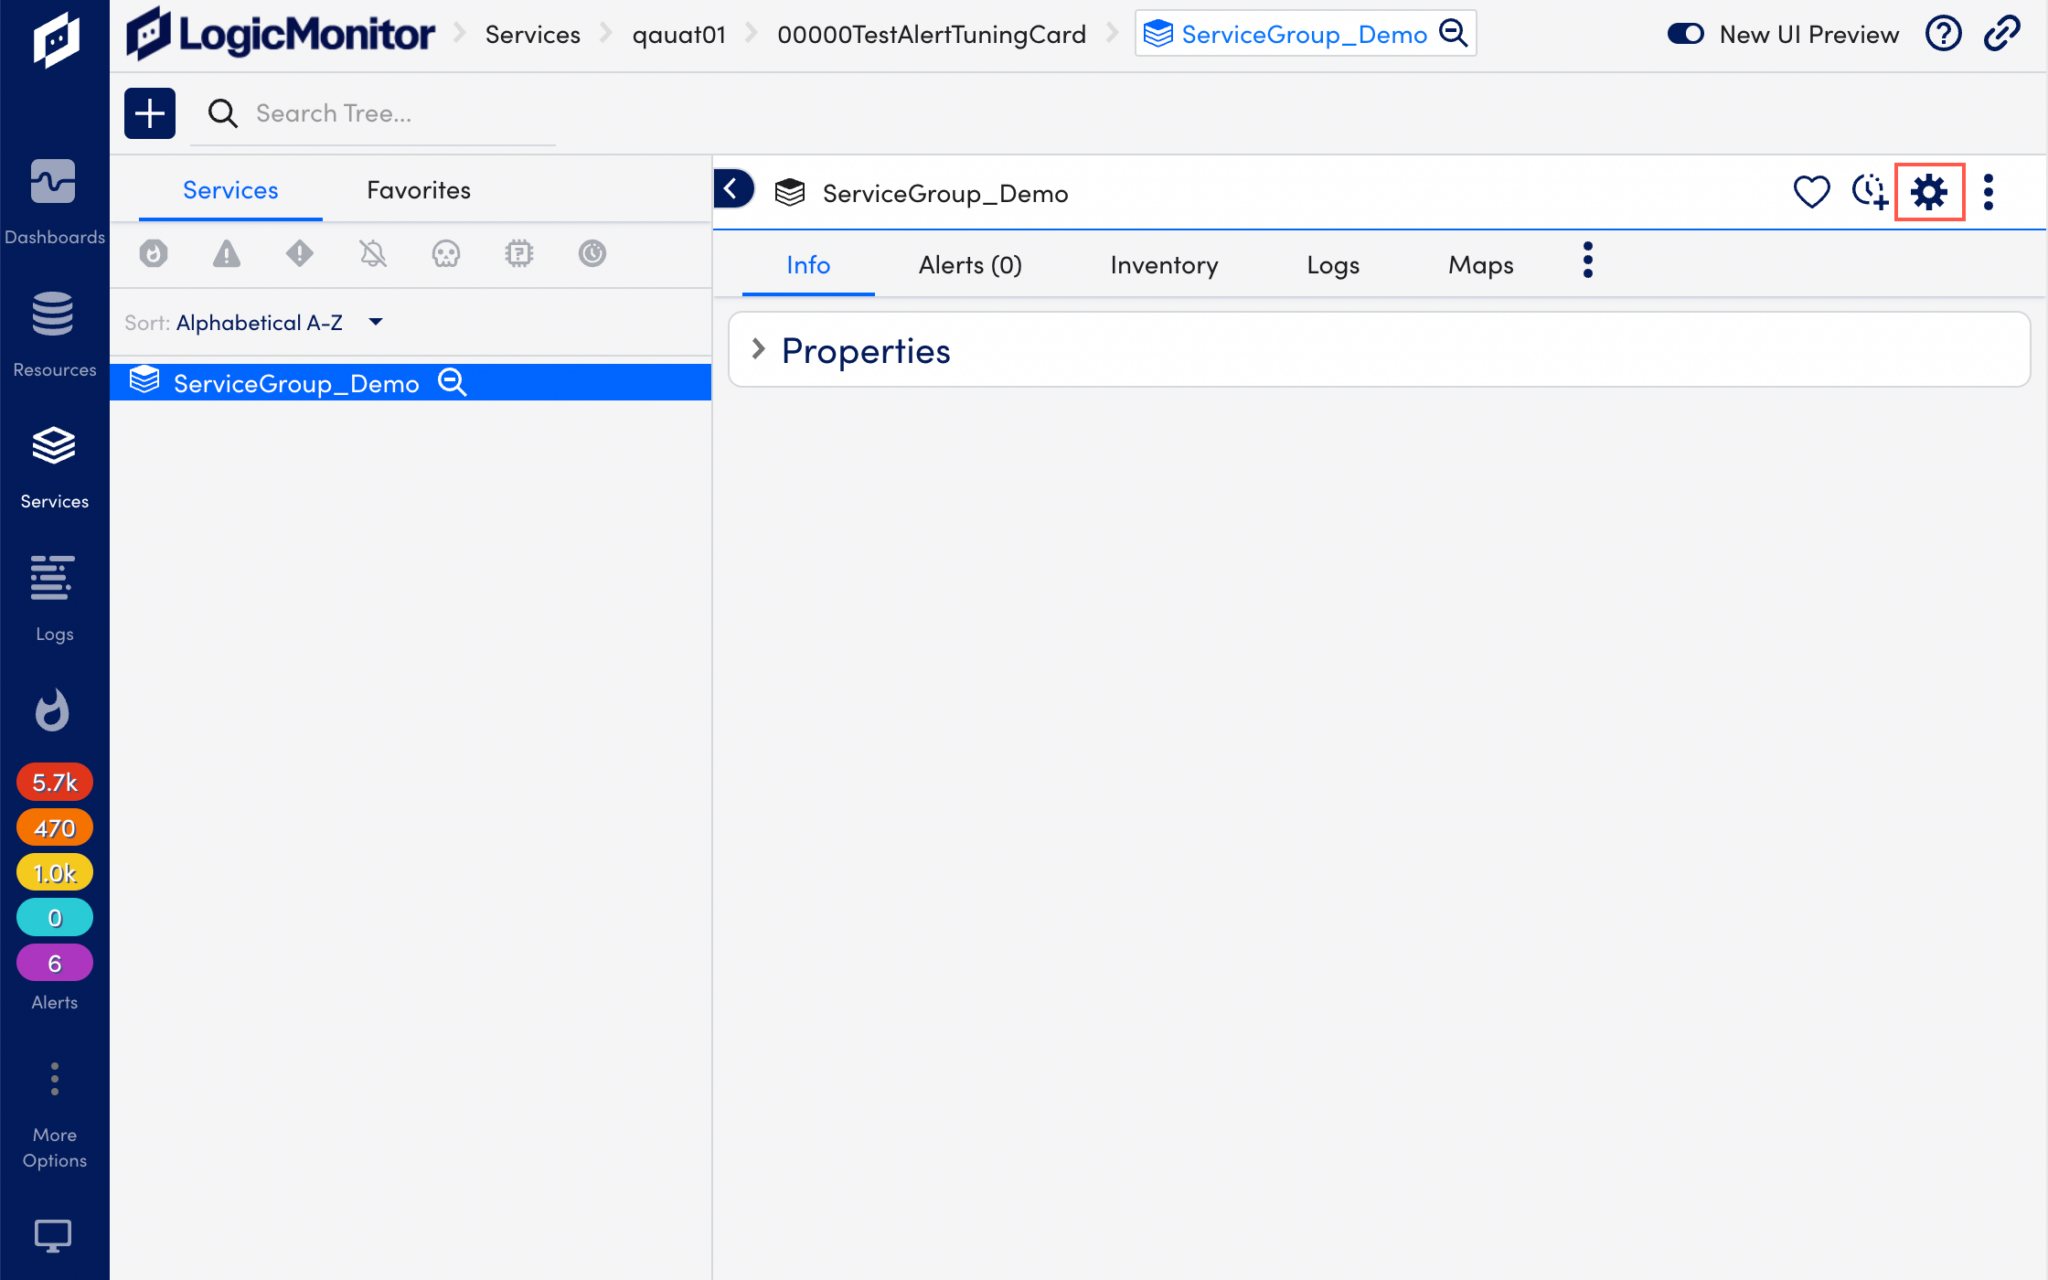Image resolution: width=2048 pixels, height=1280 pixels.
Task: Collapse the services tree panel with back chevron
Action: (734, 189)
